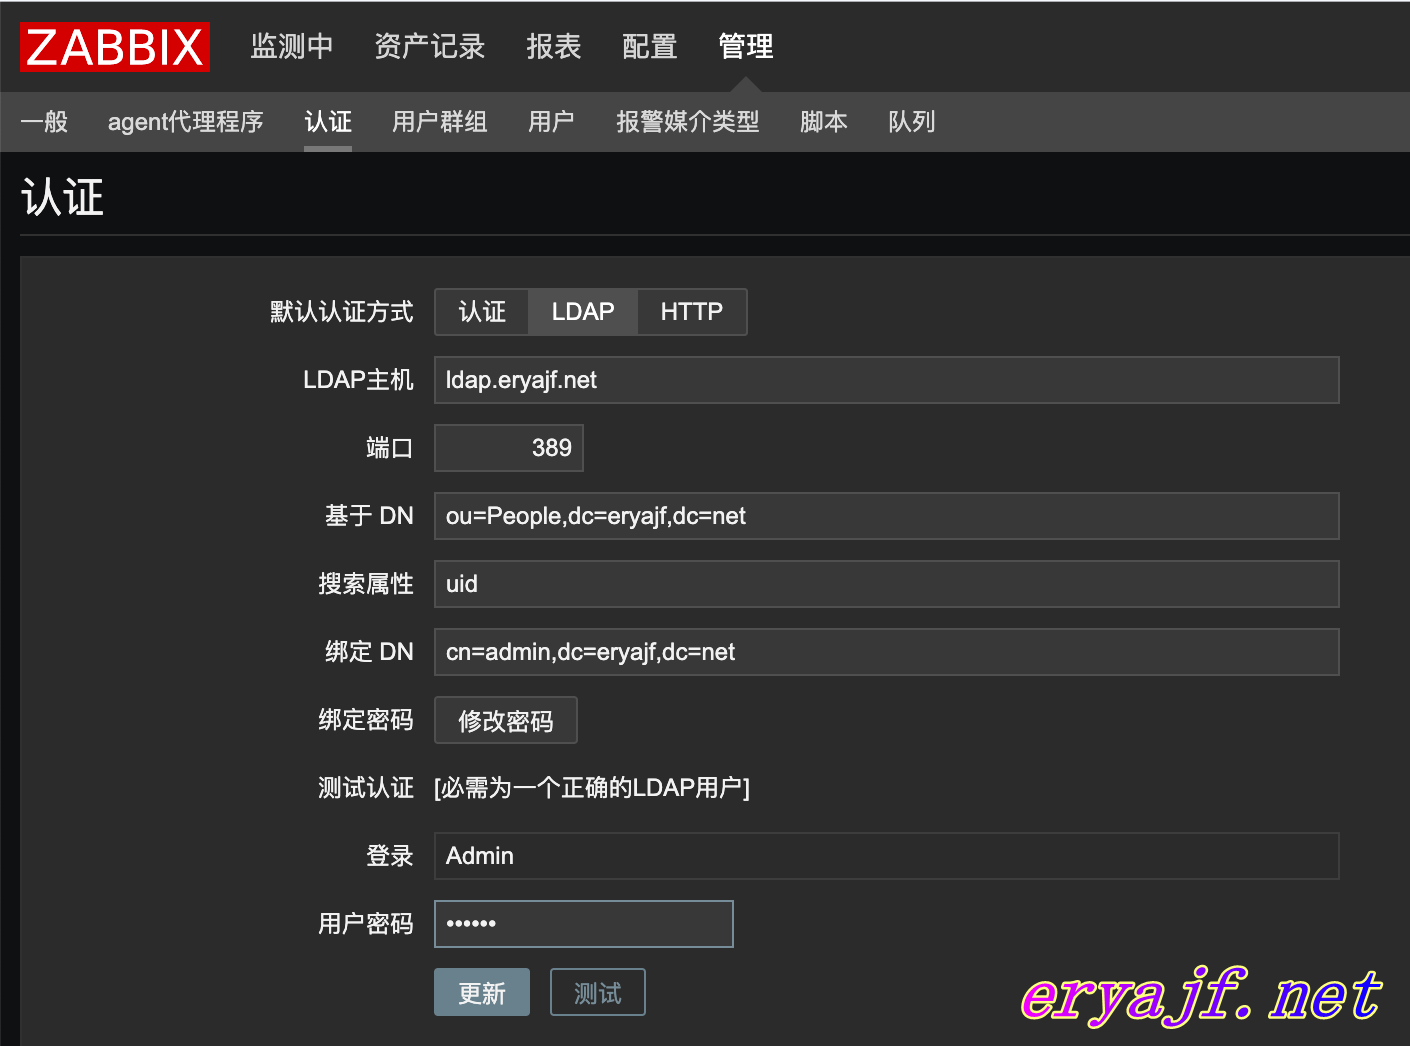Select HTTP as default authentication method
This screenshot has height=1046, width=1410.
click(x=691, y=312)
